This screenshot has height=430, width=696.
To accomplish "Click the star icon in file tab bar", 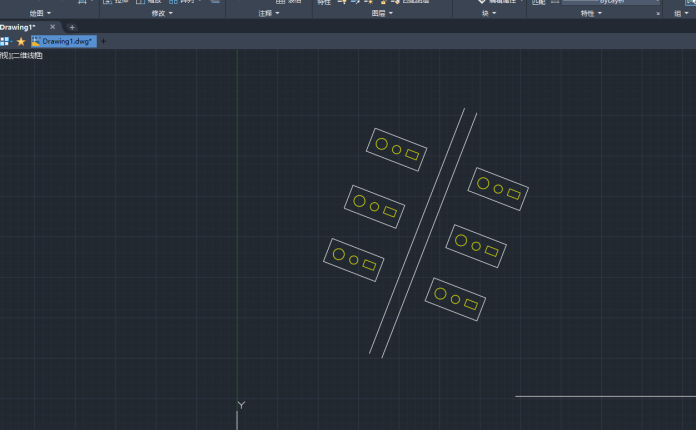I will point(21,41).
